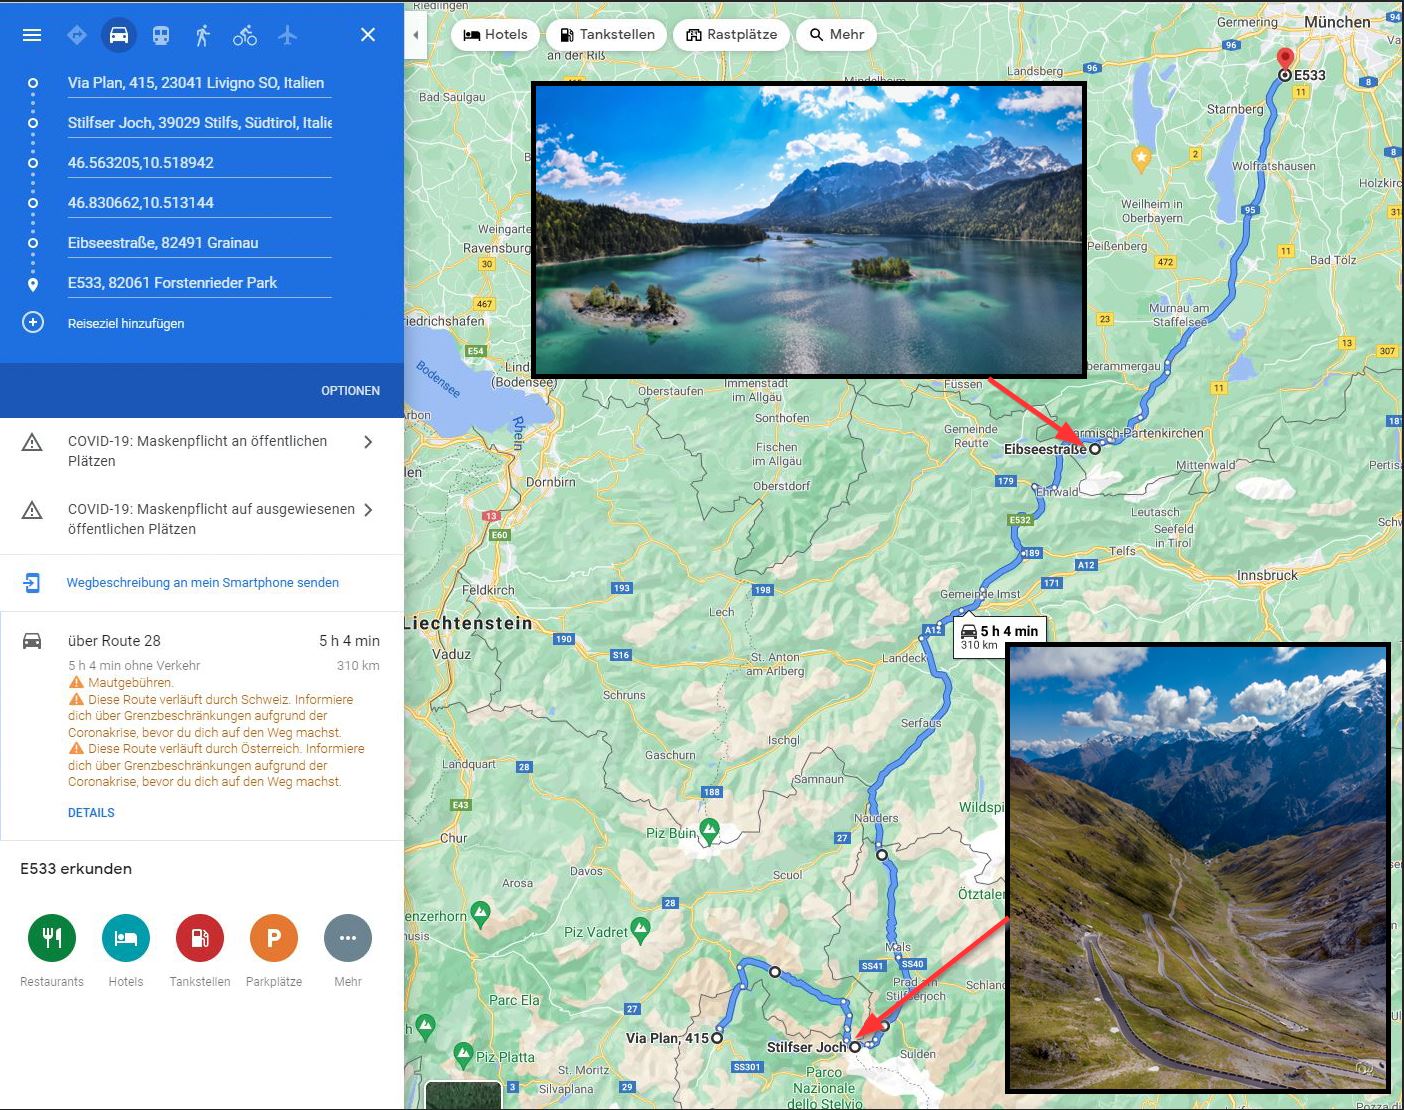Select best travel mode icon

click(76, 35)
